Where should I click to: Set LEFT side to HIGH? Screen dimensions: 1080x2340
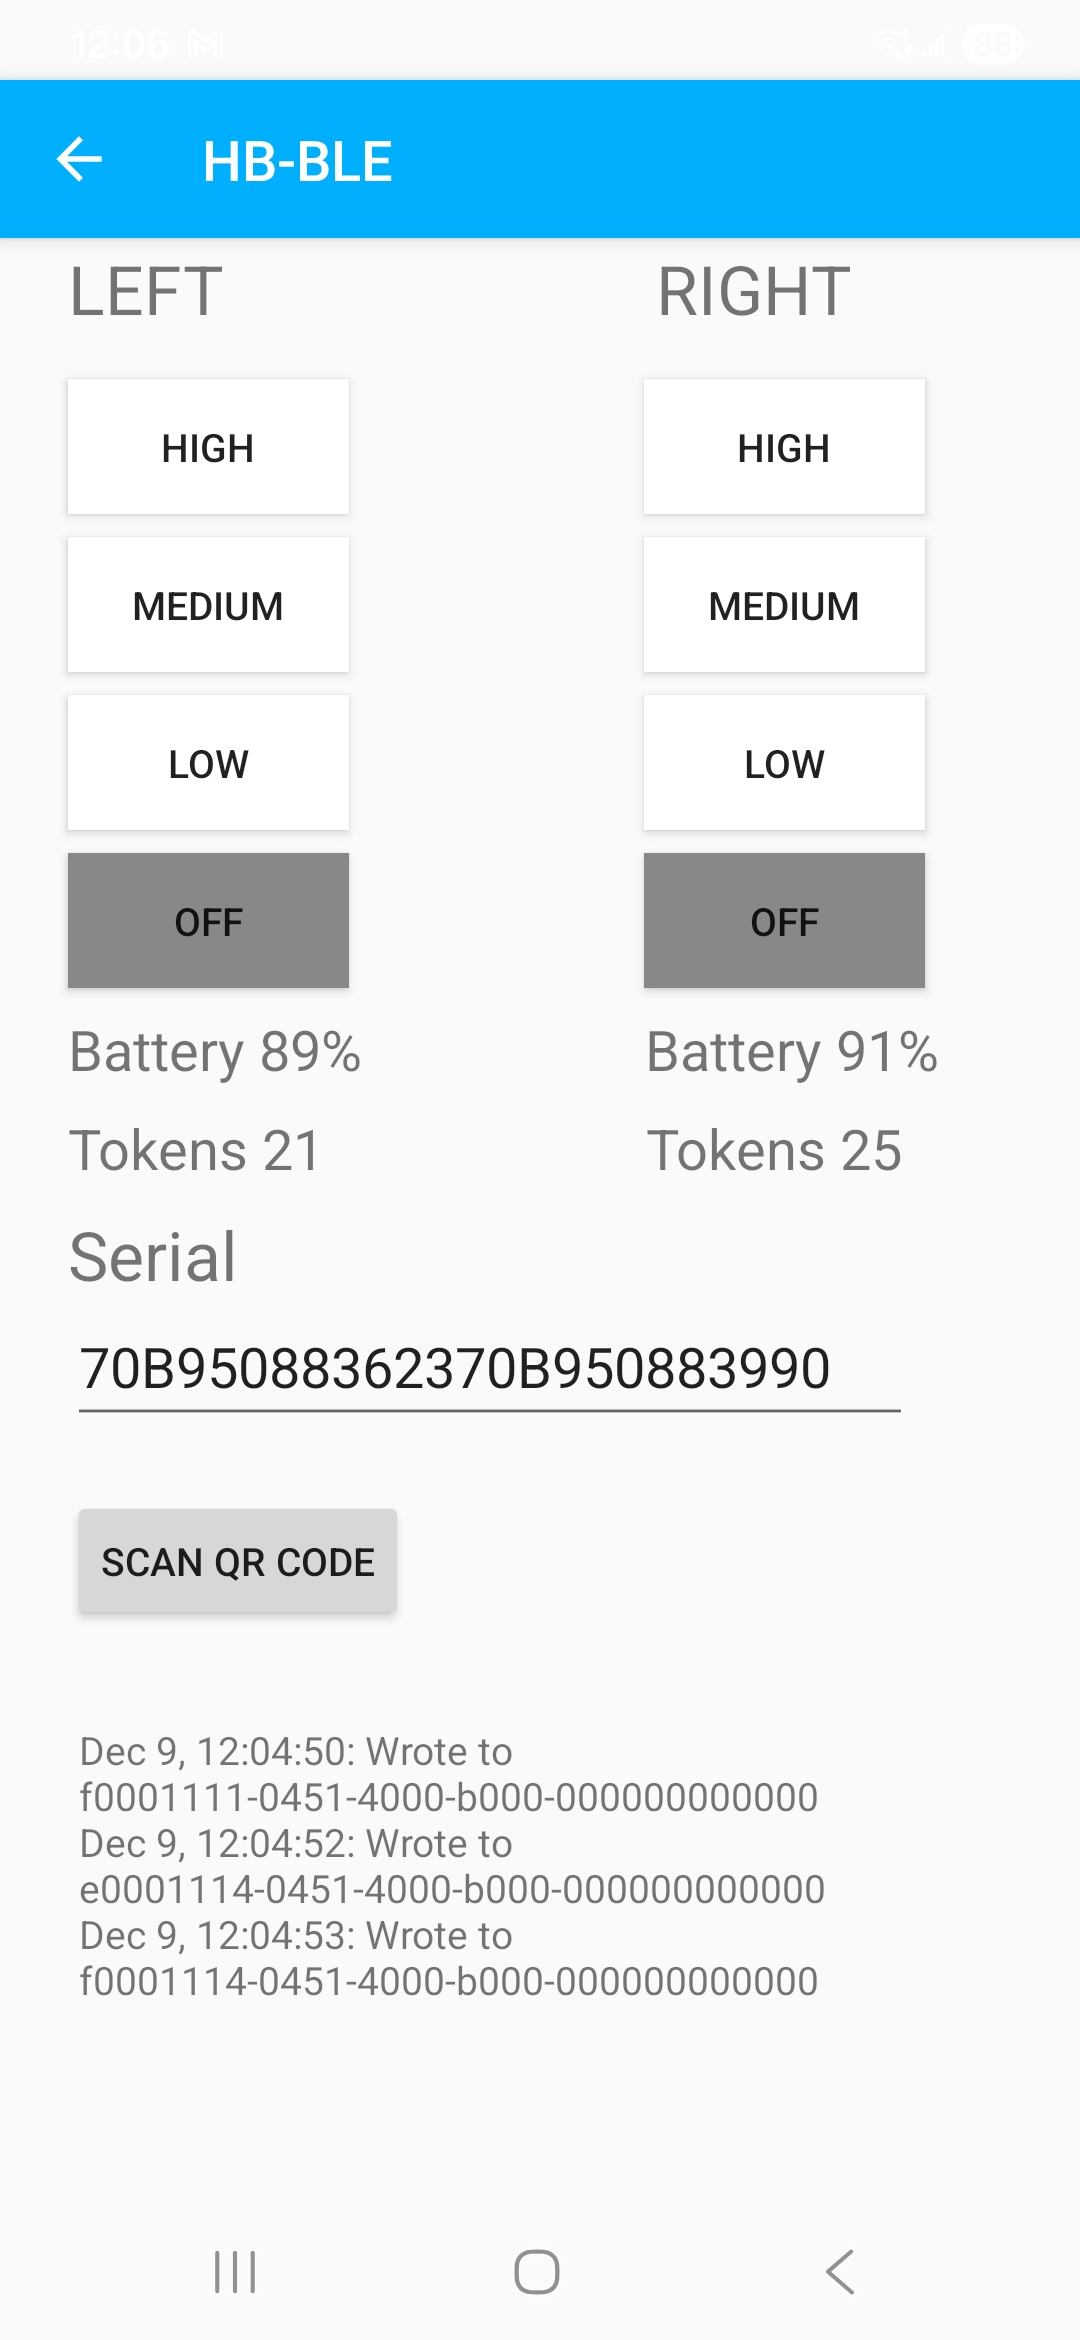point(208,447)
